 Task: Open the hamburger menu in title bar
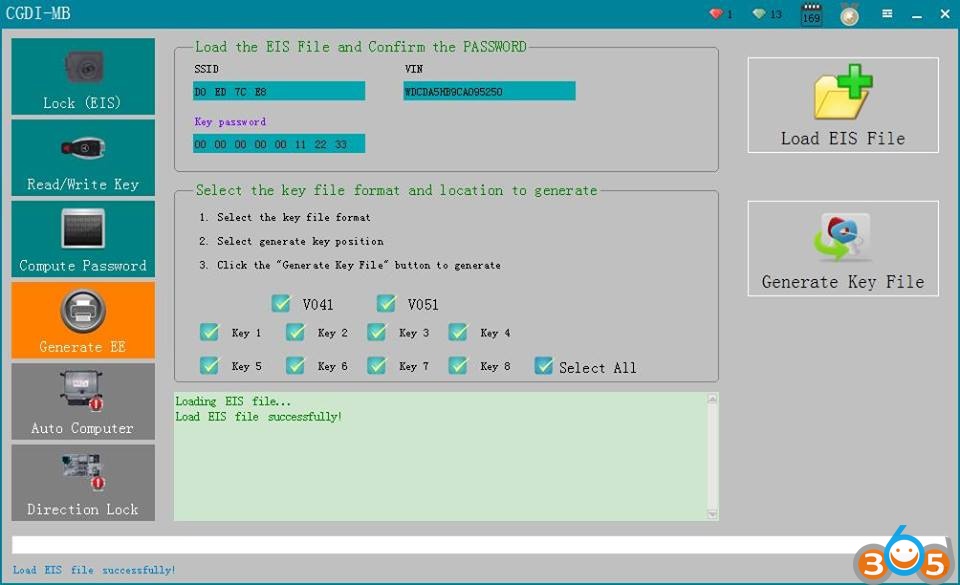click(x=887, y=14)
